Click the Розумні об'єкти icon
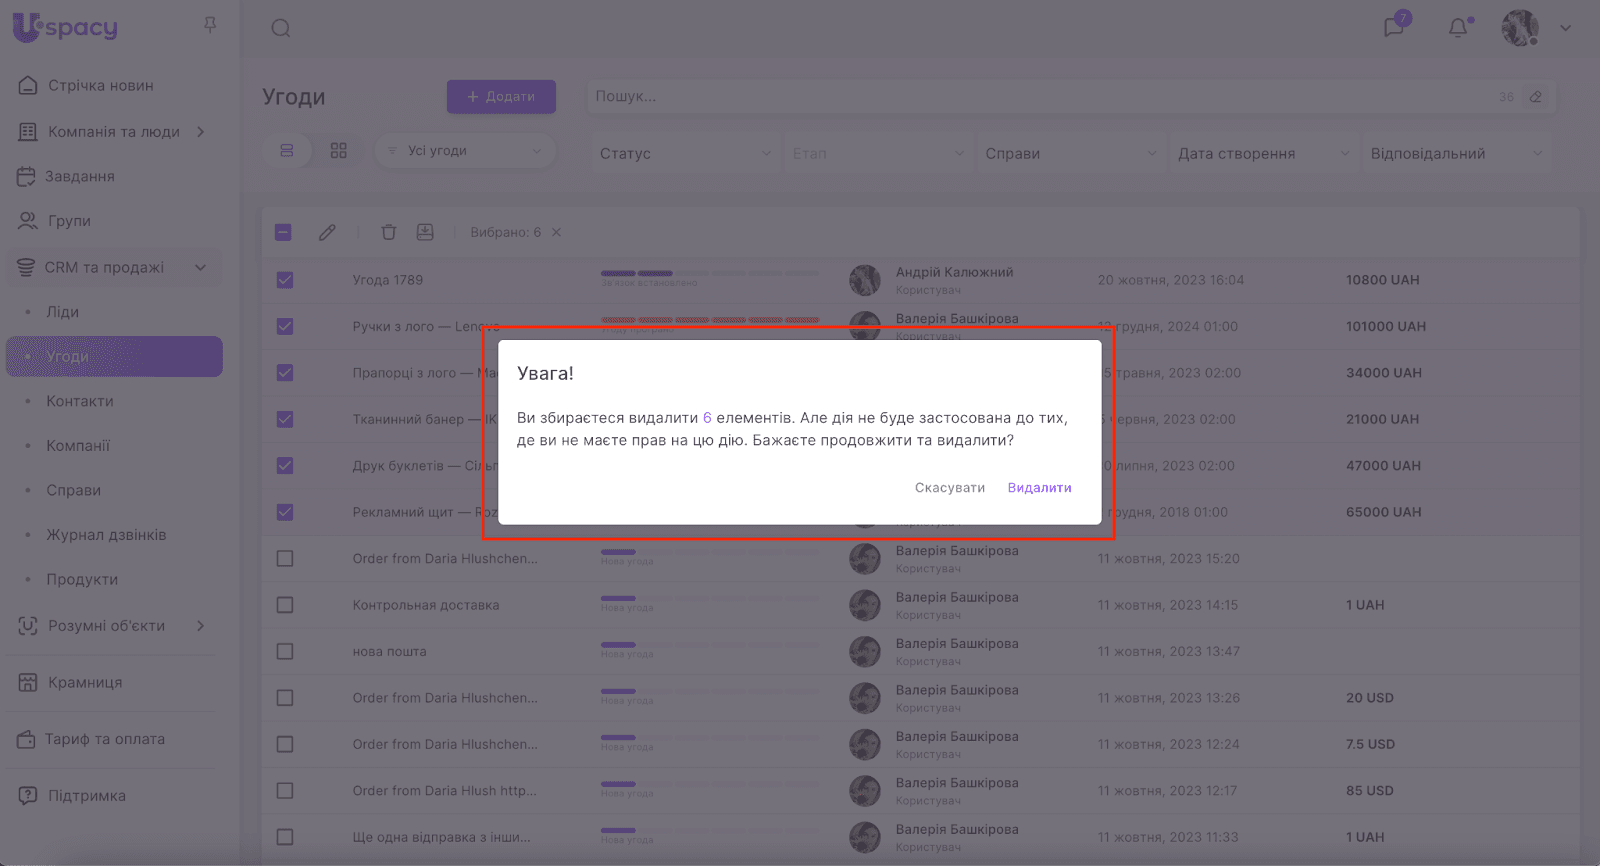 (28, 626)
